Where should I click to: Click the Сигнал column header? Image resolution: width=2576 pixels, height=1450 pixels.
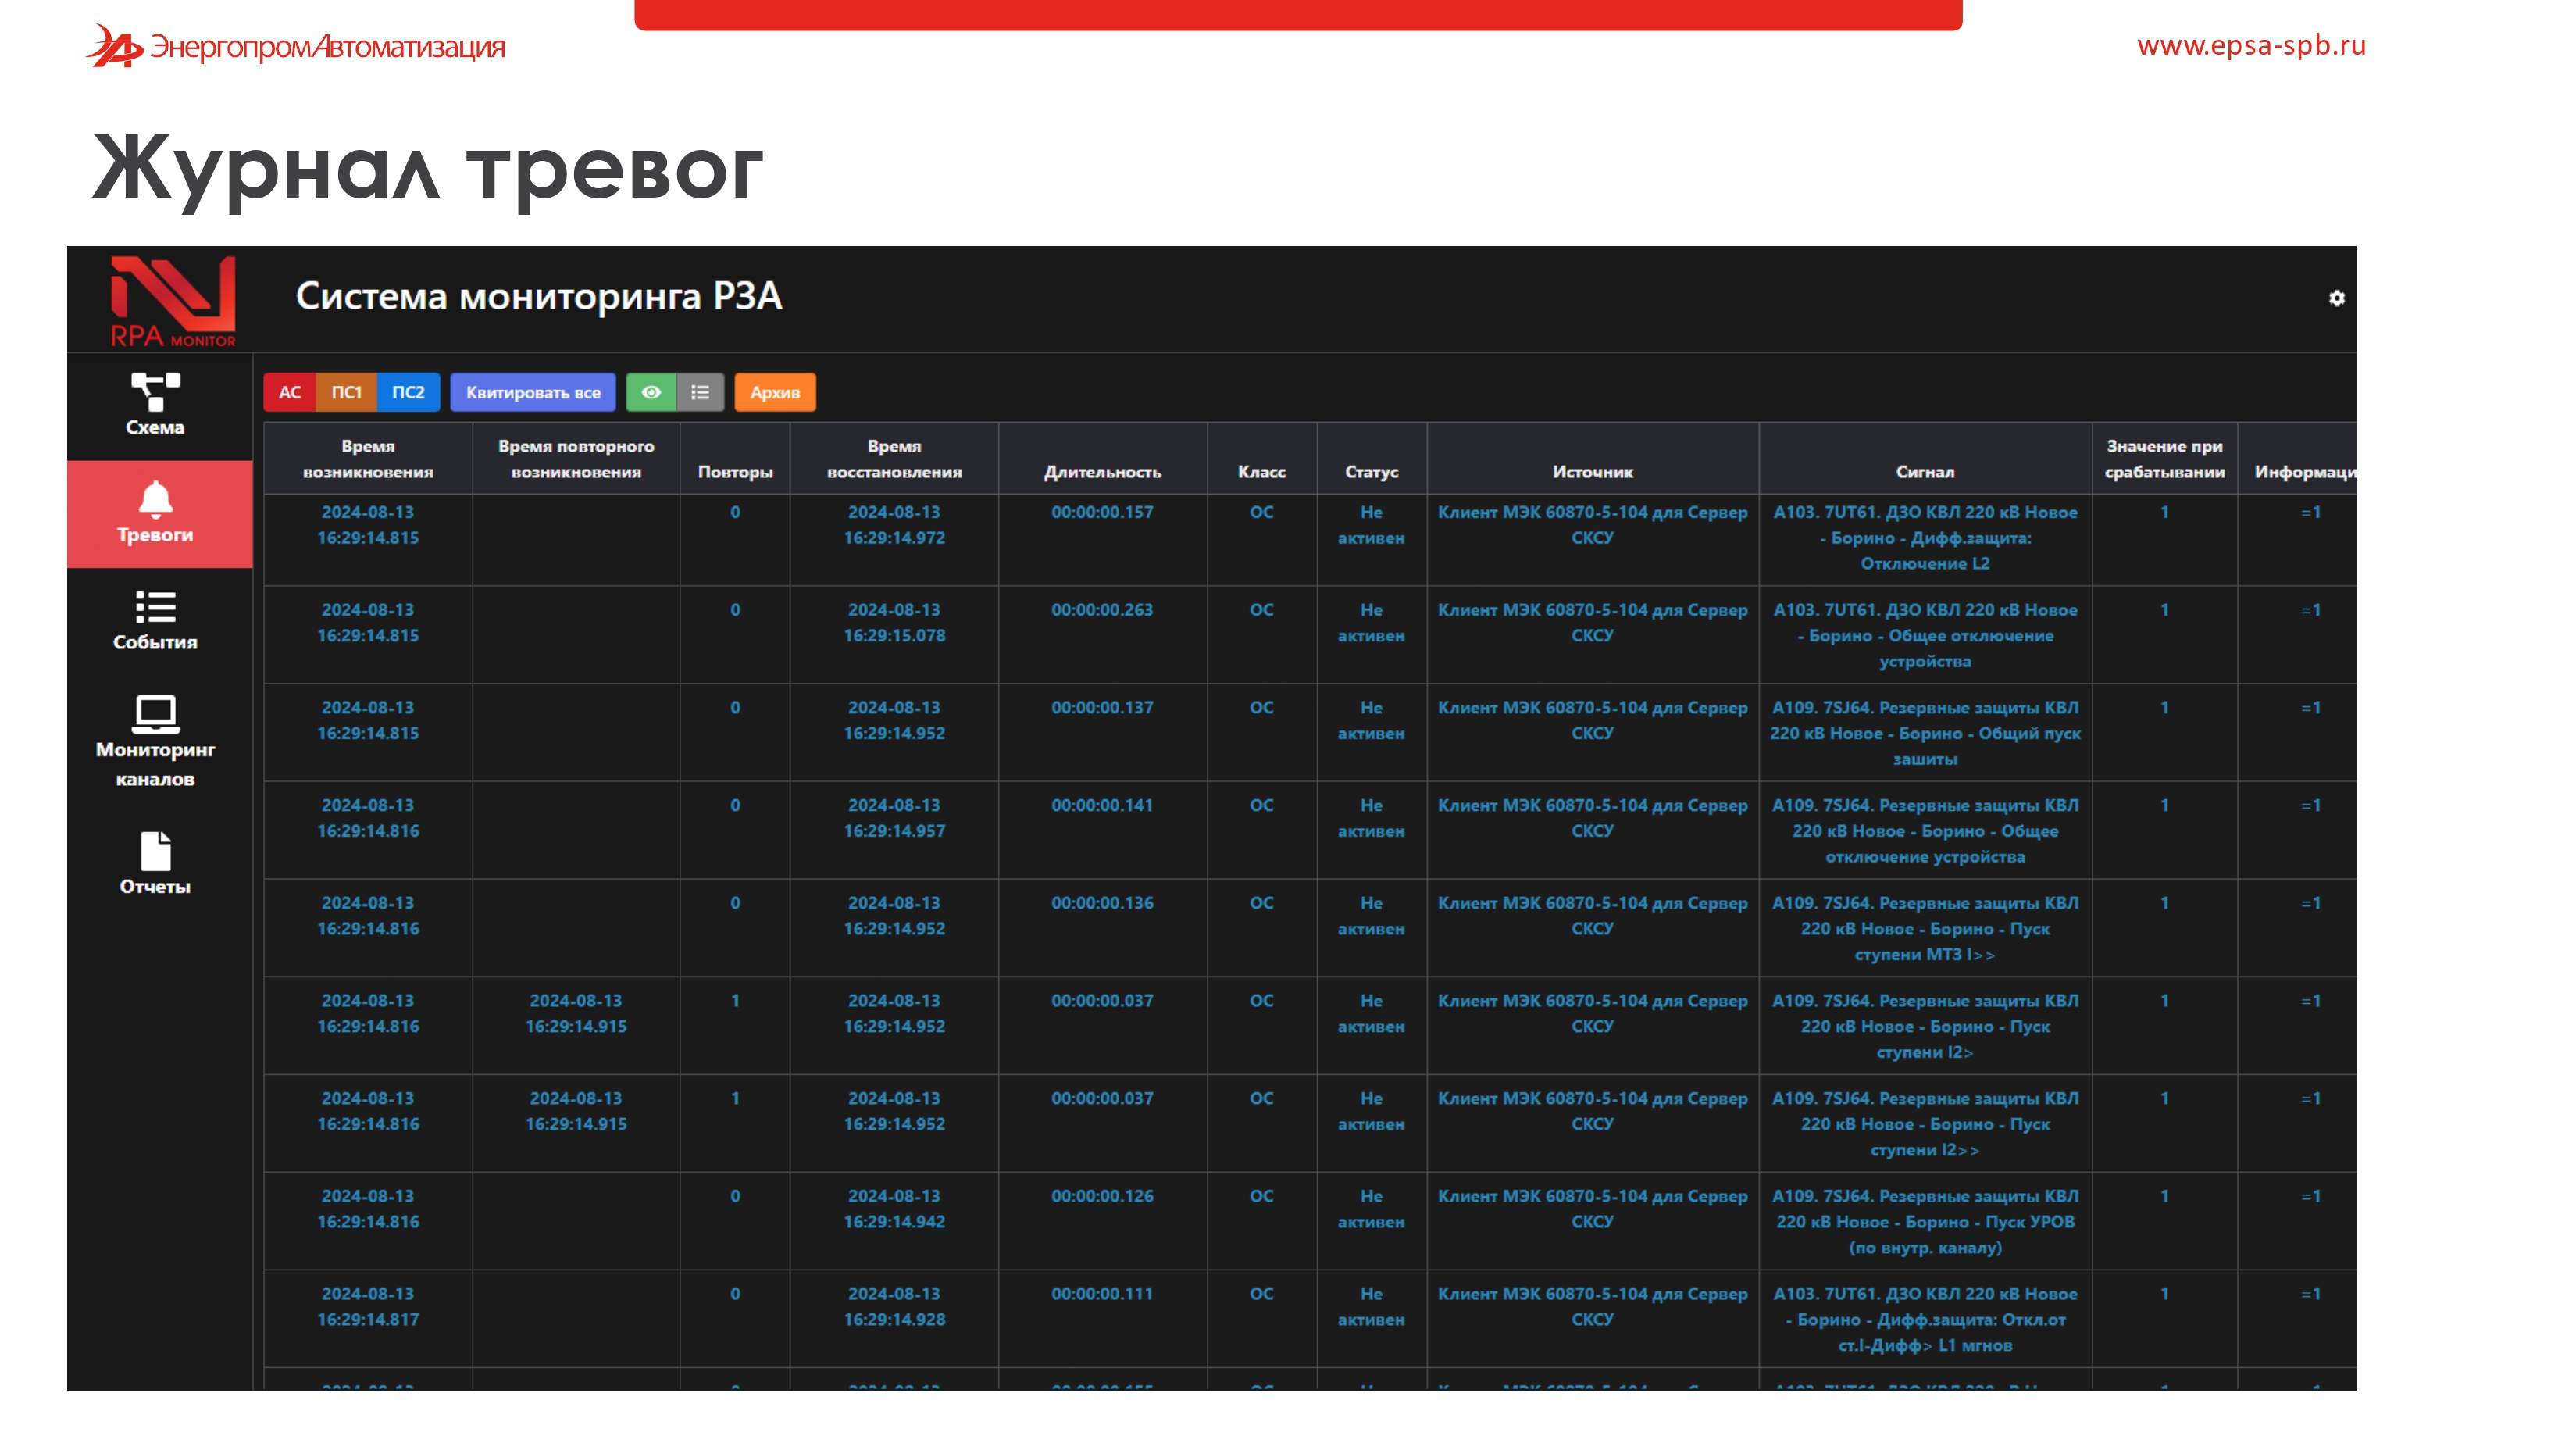click(x=1924, y=471)
